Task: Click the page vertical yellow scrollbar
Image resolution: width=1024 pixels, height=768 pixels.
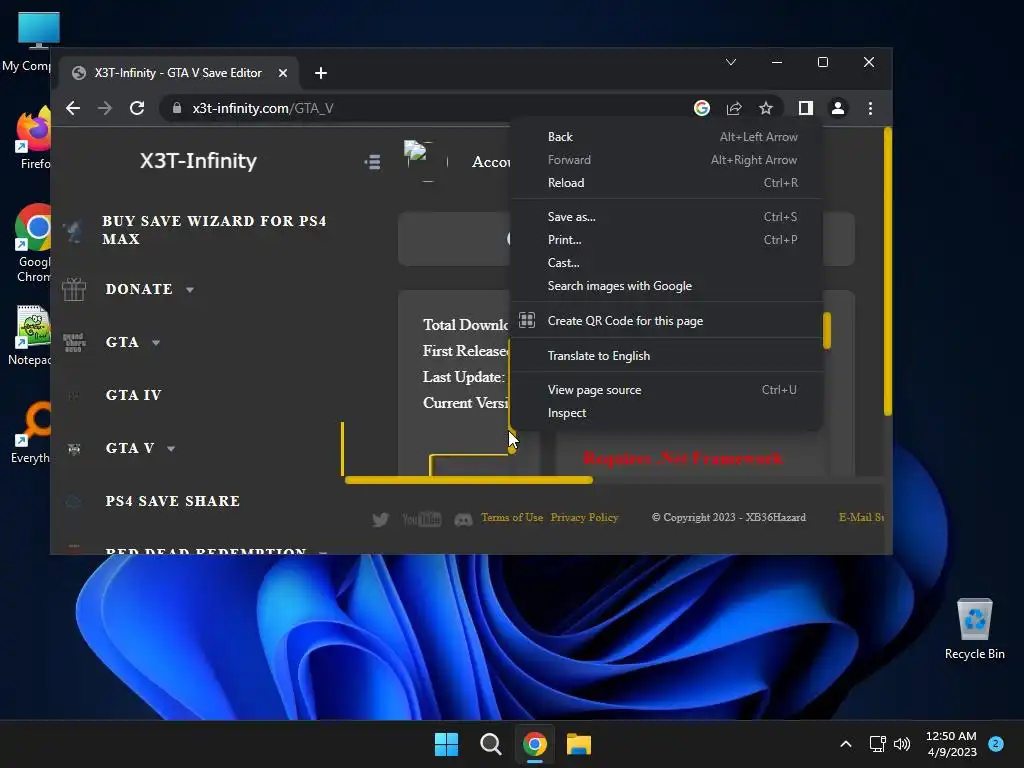Action: [x=888, y=271]
